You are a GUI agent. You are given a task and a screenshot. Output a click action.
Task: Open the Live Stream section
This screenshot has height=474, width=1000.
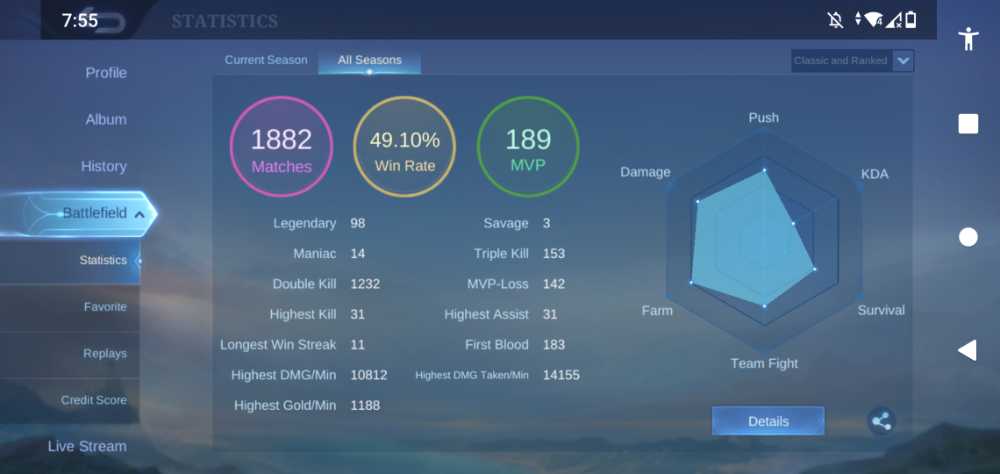point(87,447)
